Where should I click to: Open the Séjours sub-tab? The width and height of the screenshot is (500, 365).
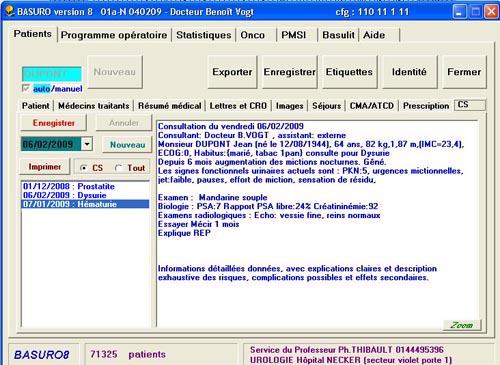tap(327, 106)
